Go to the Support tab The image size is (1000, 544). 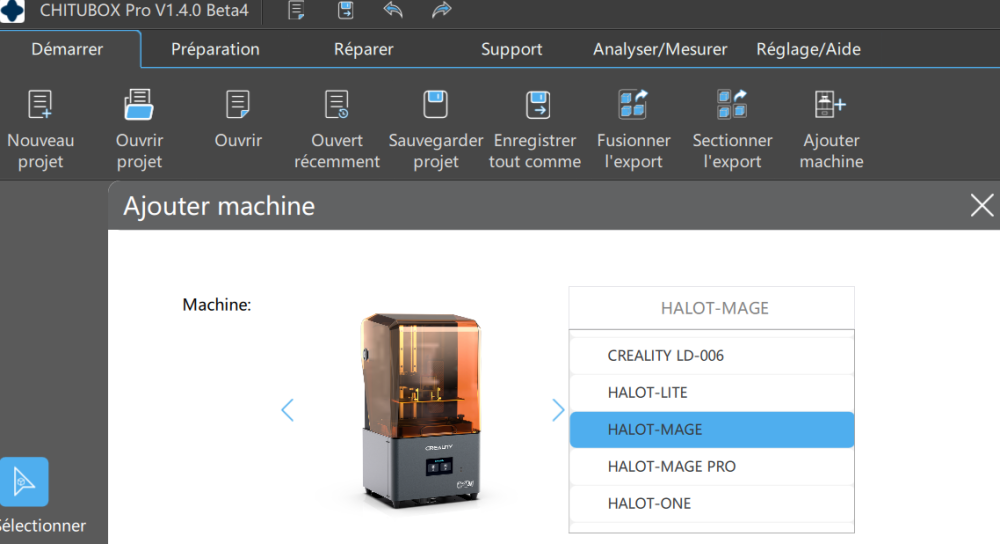point(511,49)
